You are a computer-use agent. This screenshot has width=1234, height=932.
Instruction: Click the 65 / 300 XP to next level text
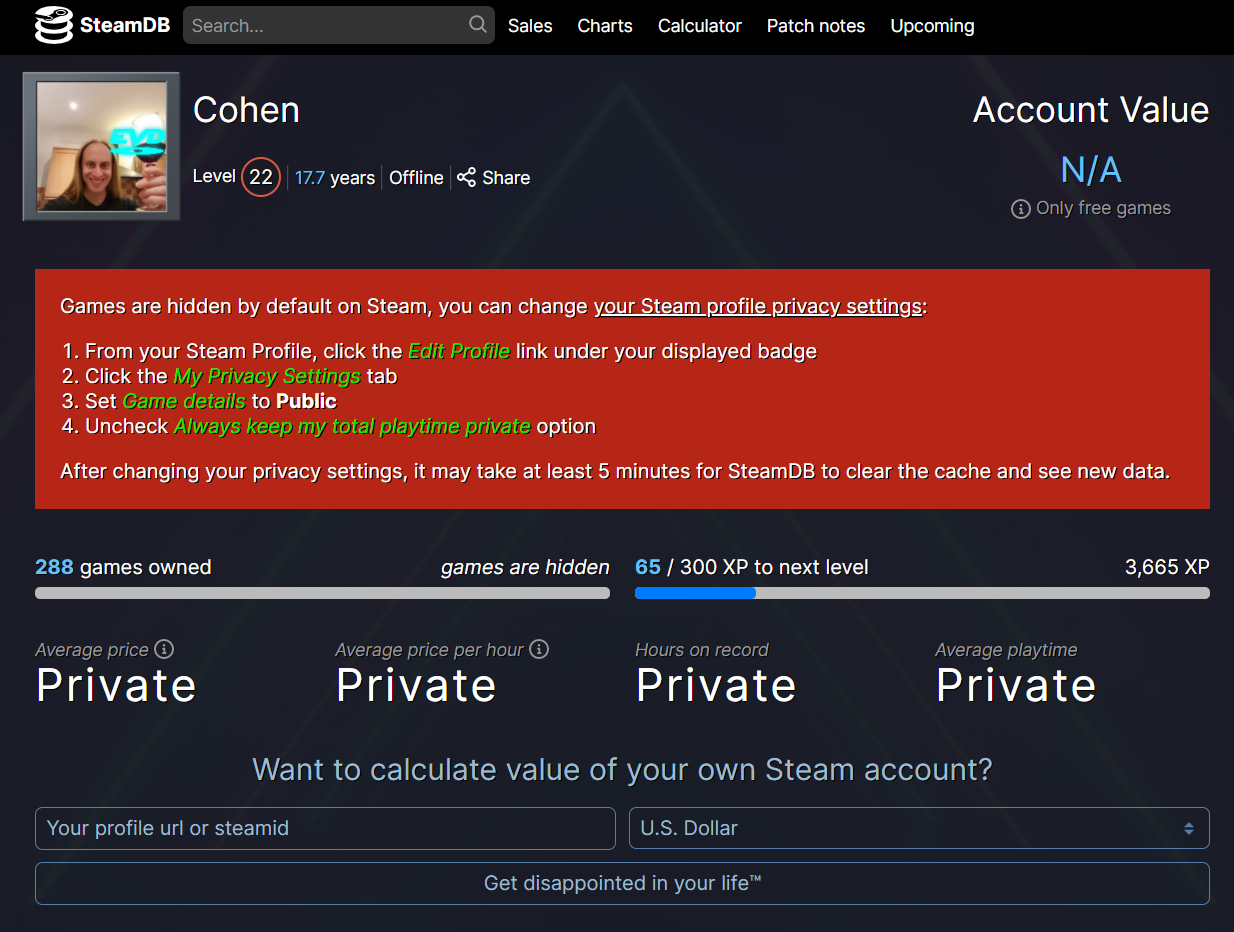[x=752, y=567]
